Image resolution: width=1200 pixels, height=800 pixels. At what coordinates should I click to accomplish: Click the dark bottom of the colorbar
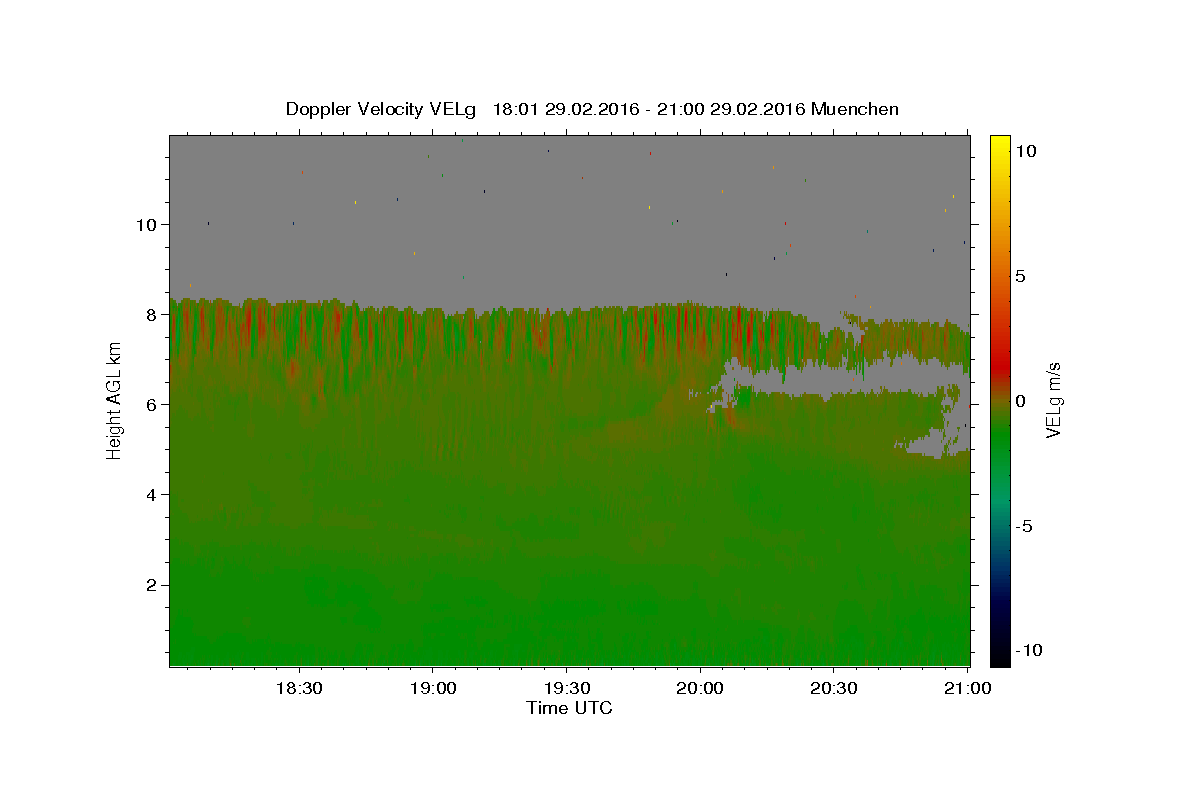point(1000,658)
